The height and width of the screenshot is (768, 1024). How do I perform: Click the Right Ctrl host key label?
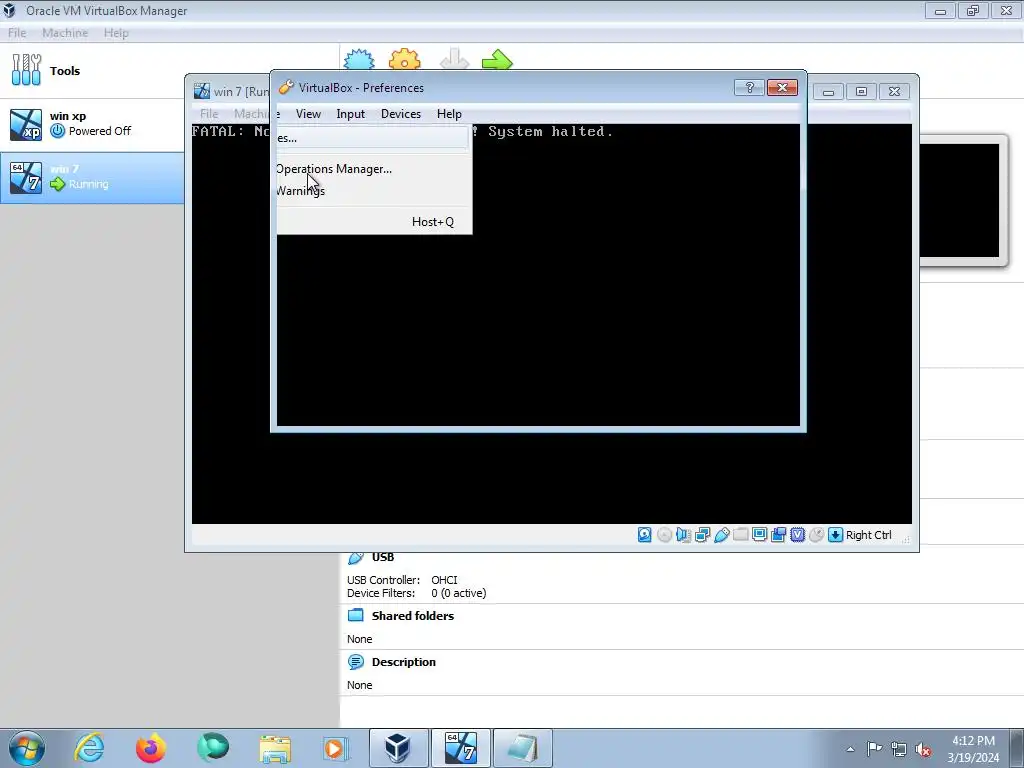(869, 535)
